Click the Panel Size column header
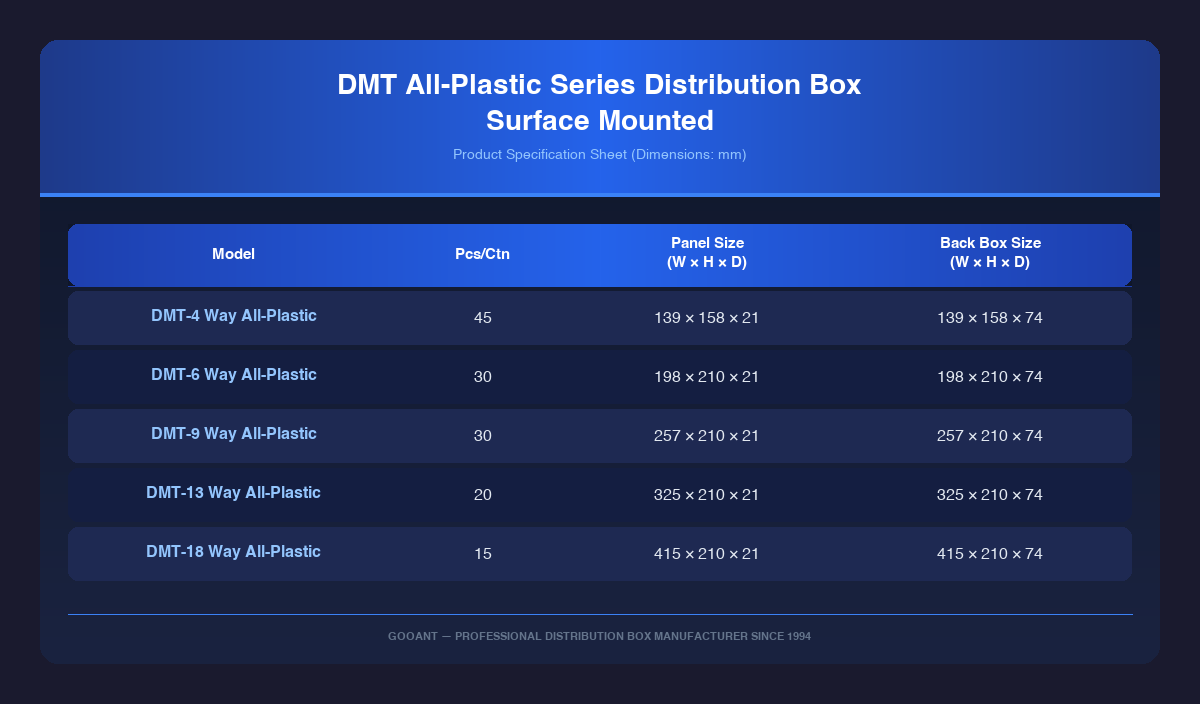This screenshot has width=1200, height=704. (x=707, y=253)
